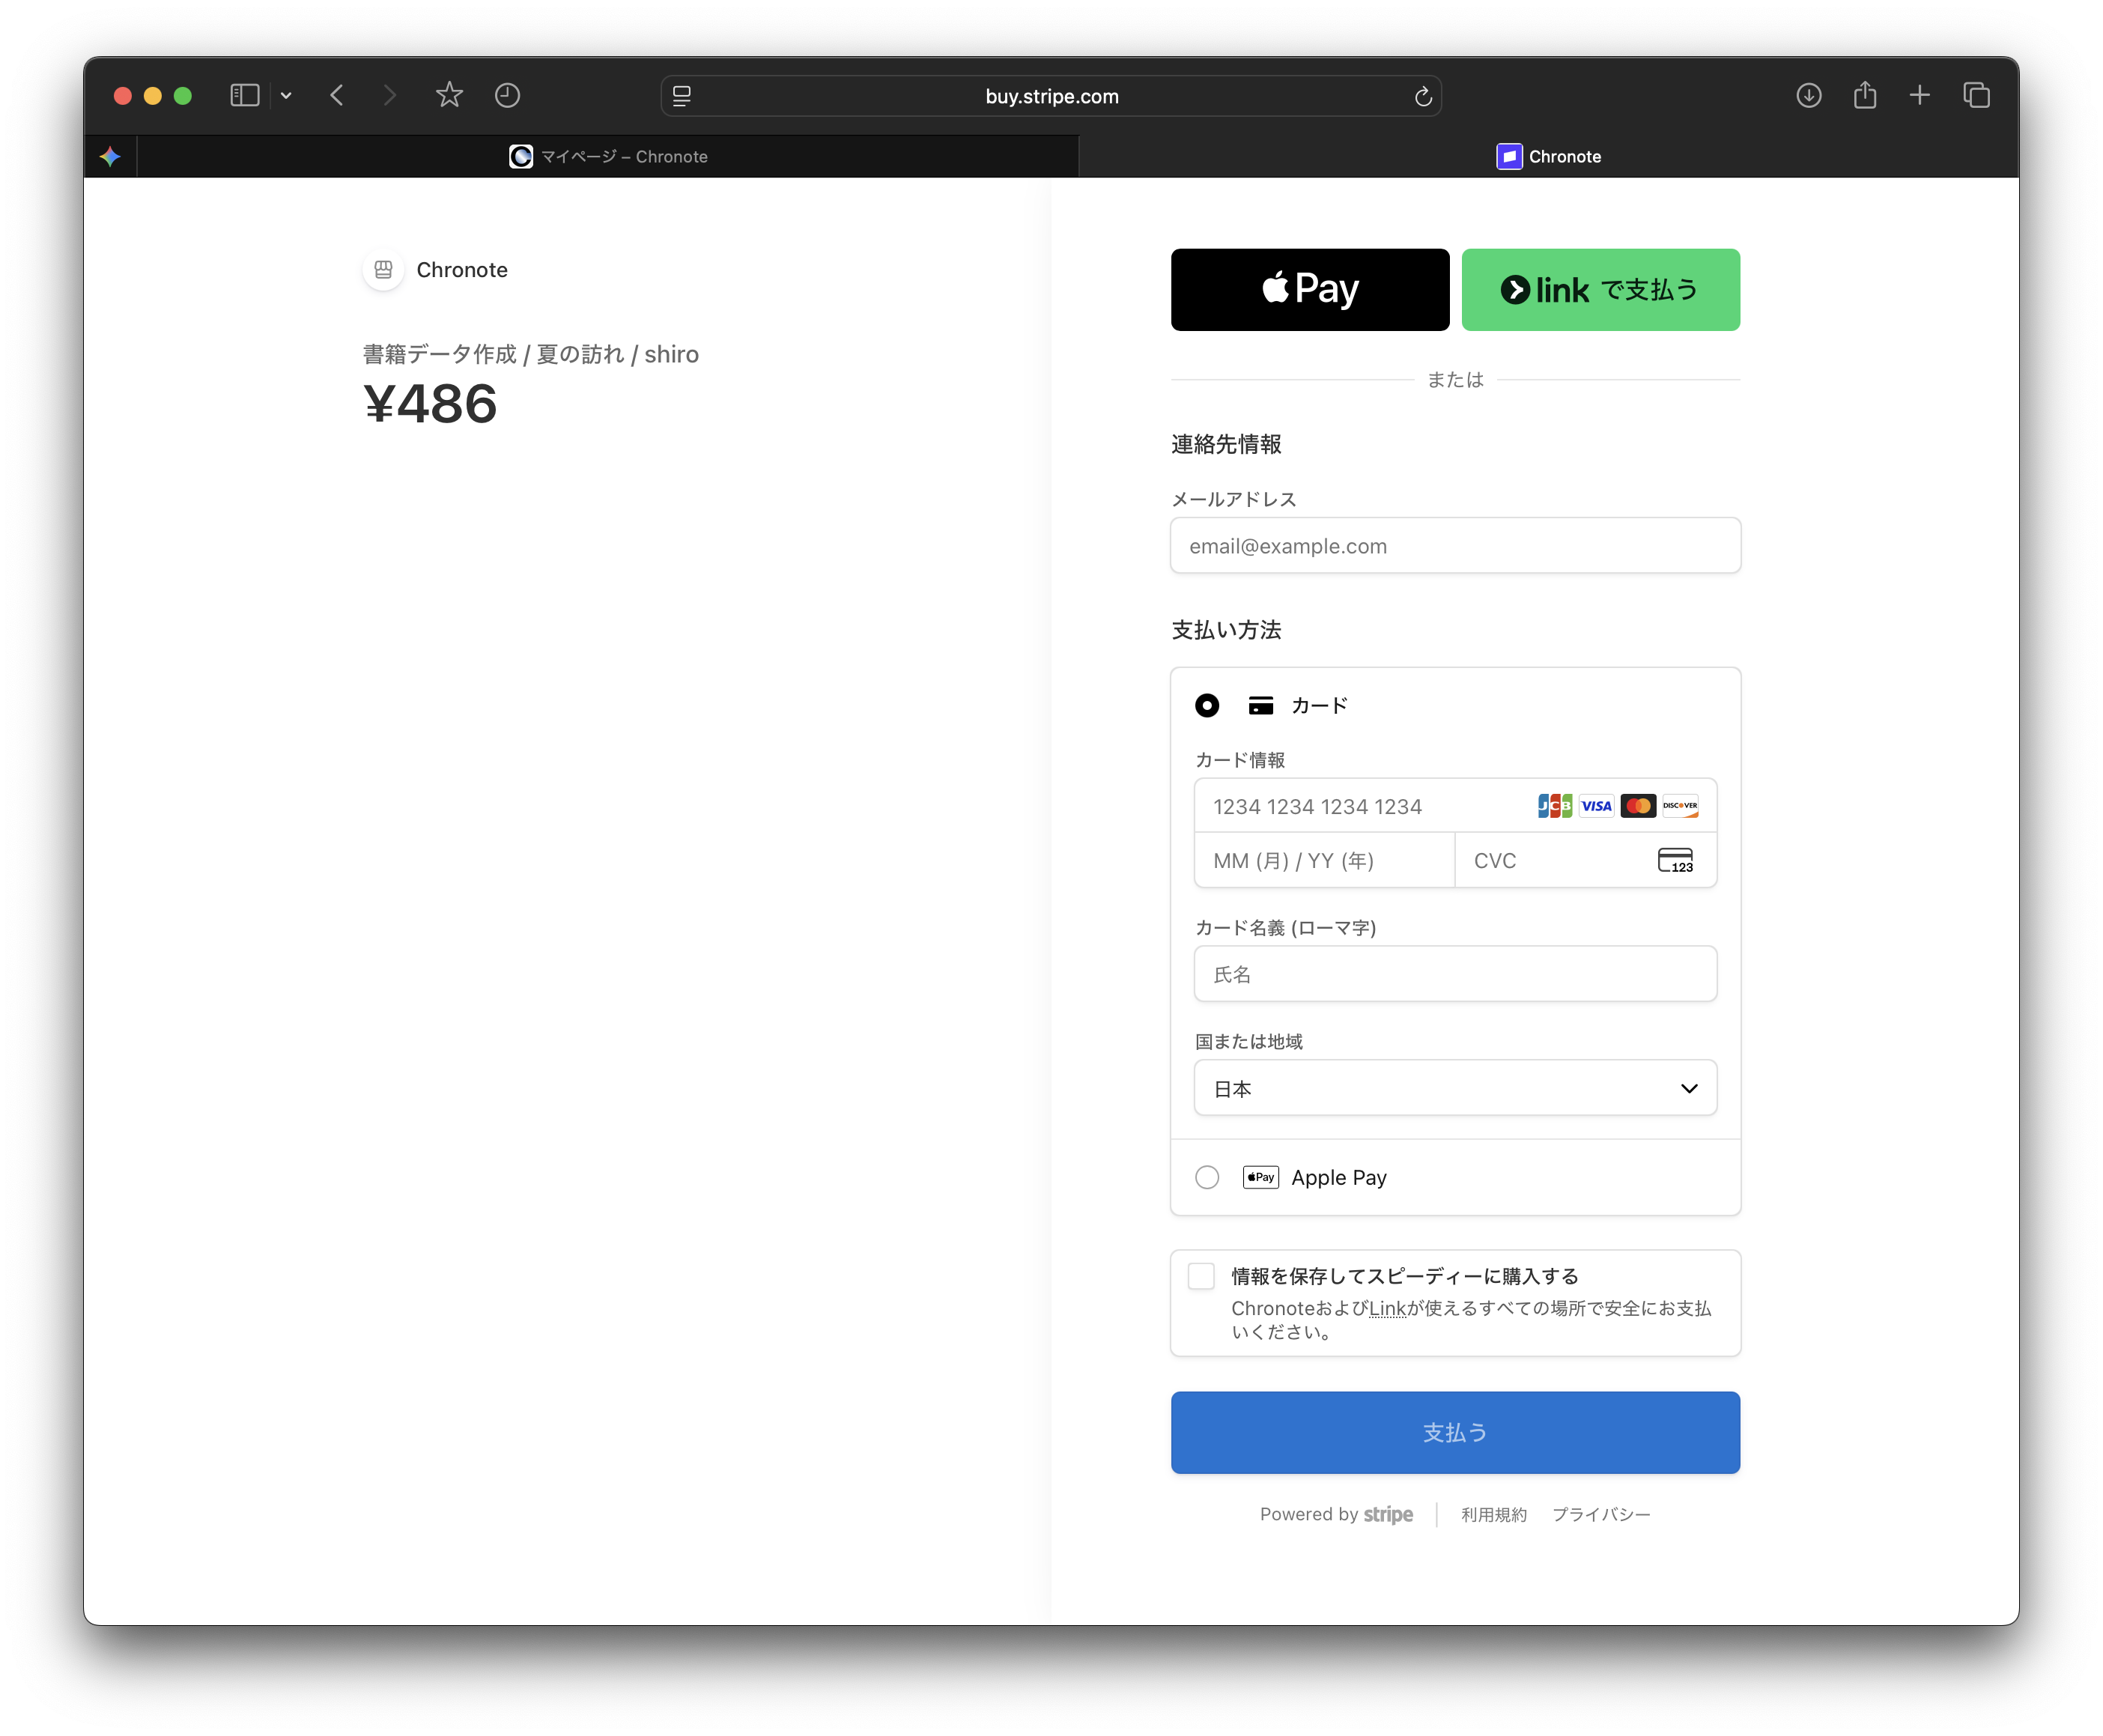This screenshot has width=2103, height=1736.
Task: Click the Safari sidebar toggle icon
Action: pyautogui.click(x=244, y=96)
